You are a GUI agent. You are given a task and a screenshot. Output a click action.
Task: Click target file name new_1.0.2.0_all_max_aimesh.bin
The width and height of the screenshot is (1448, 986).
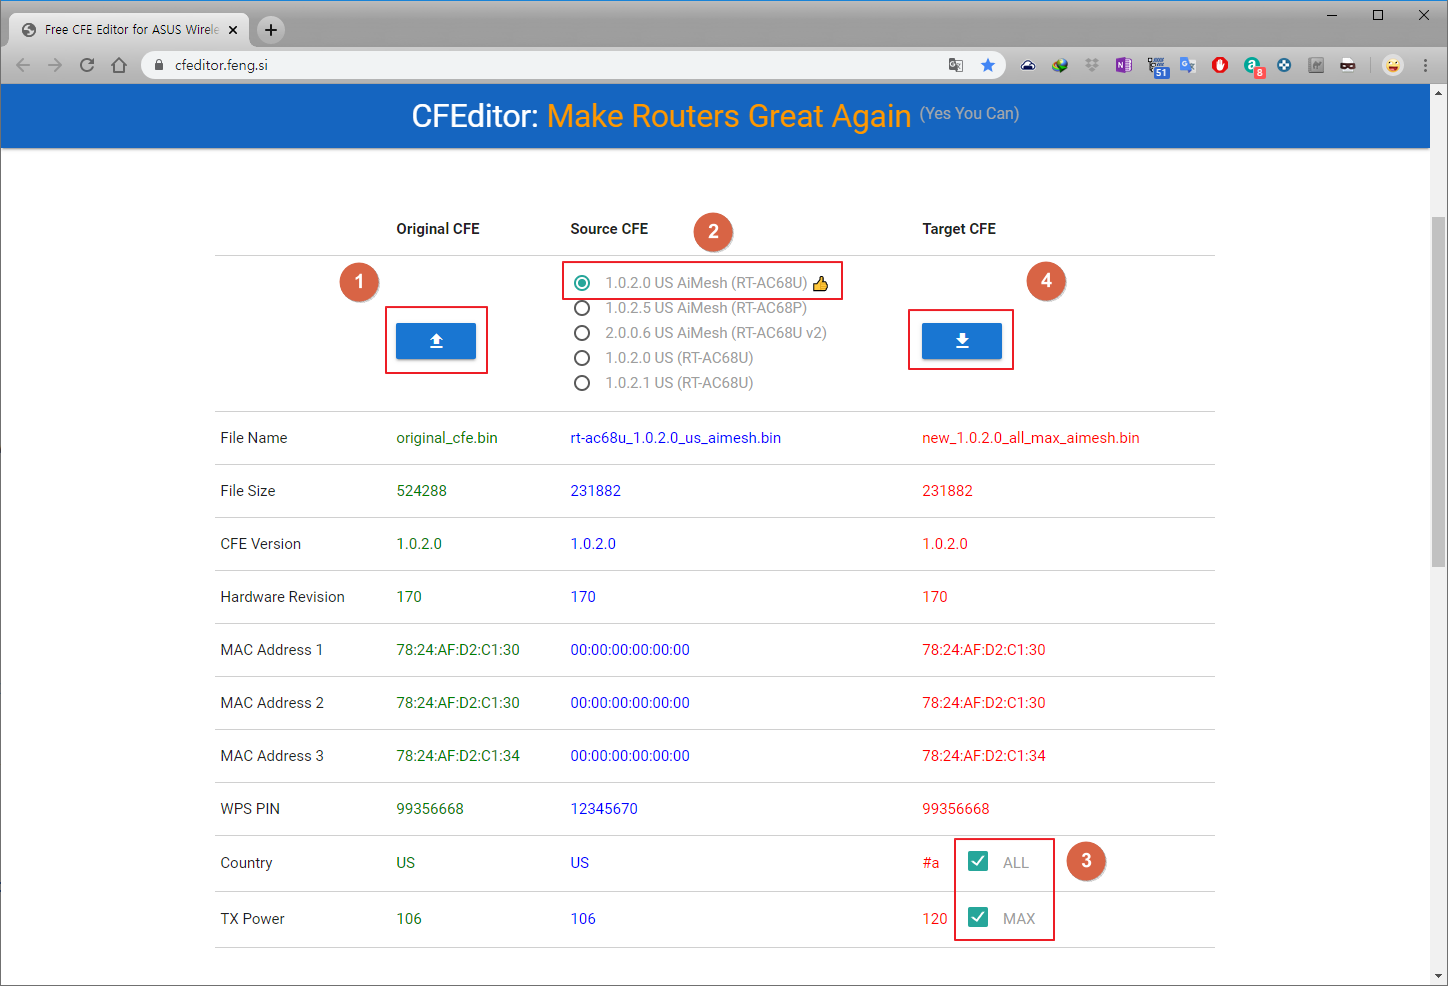point(1031,438)
